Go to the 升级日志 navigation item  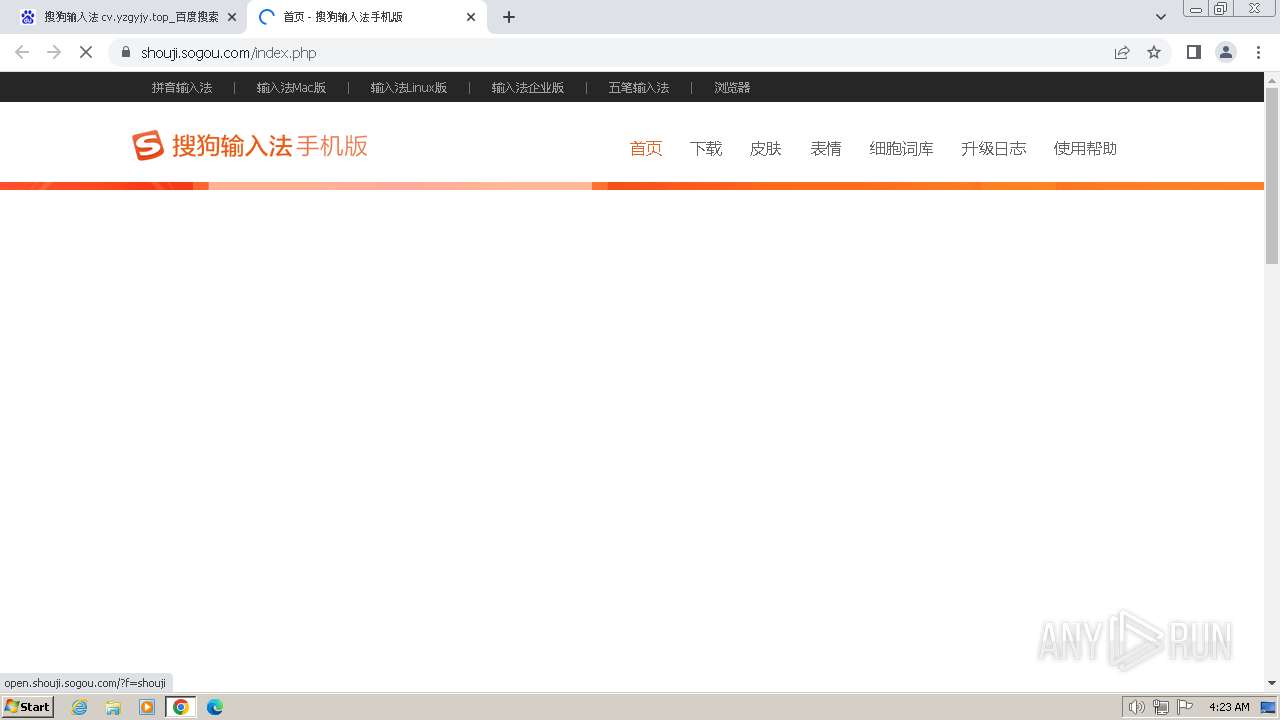tap(993, 148)
